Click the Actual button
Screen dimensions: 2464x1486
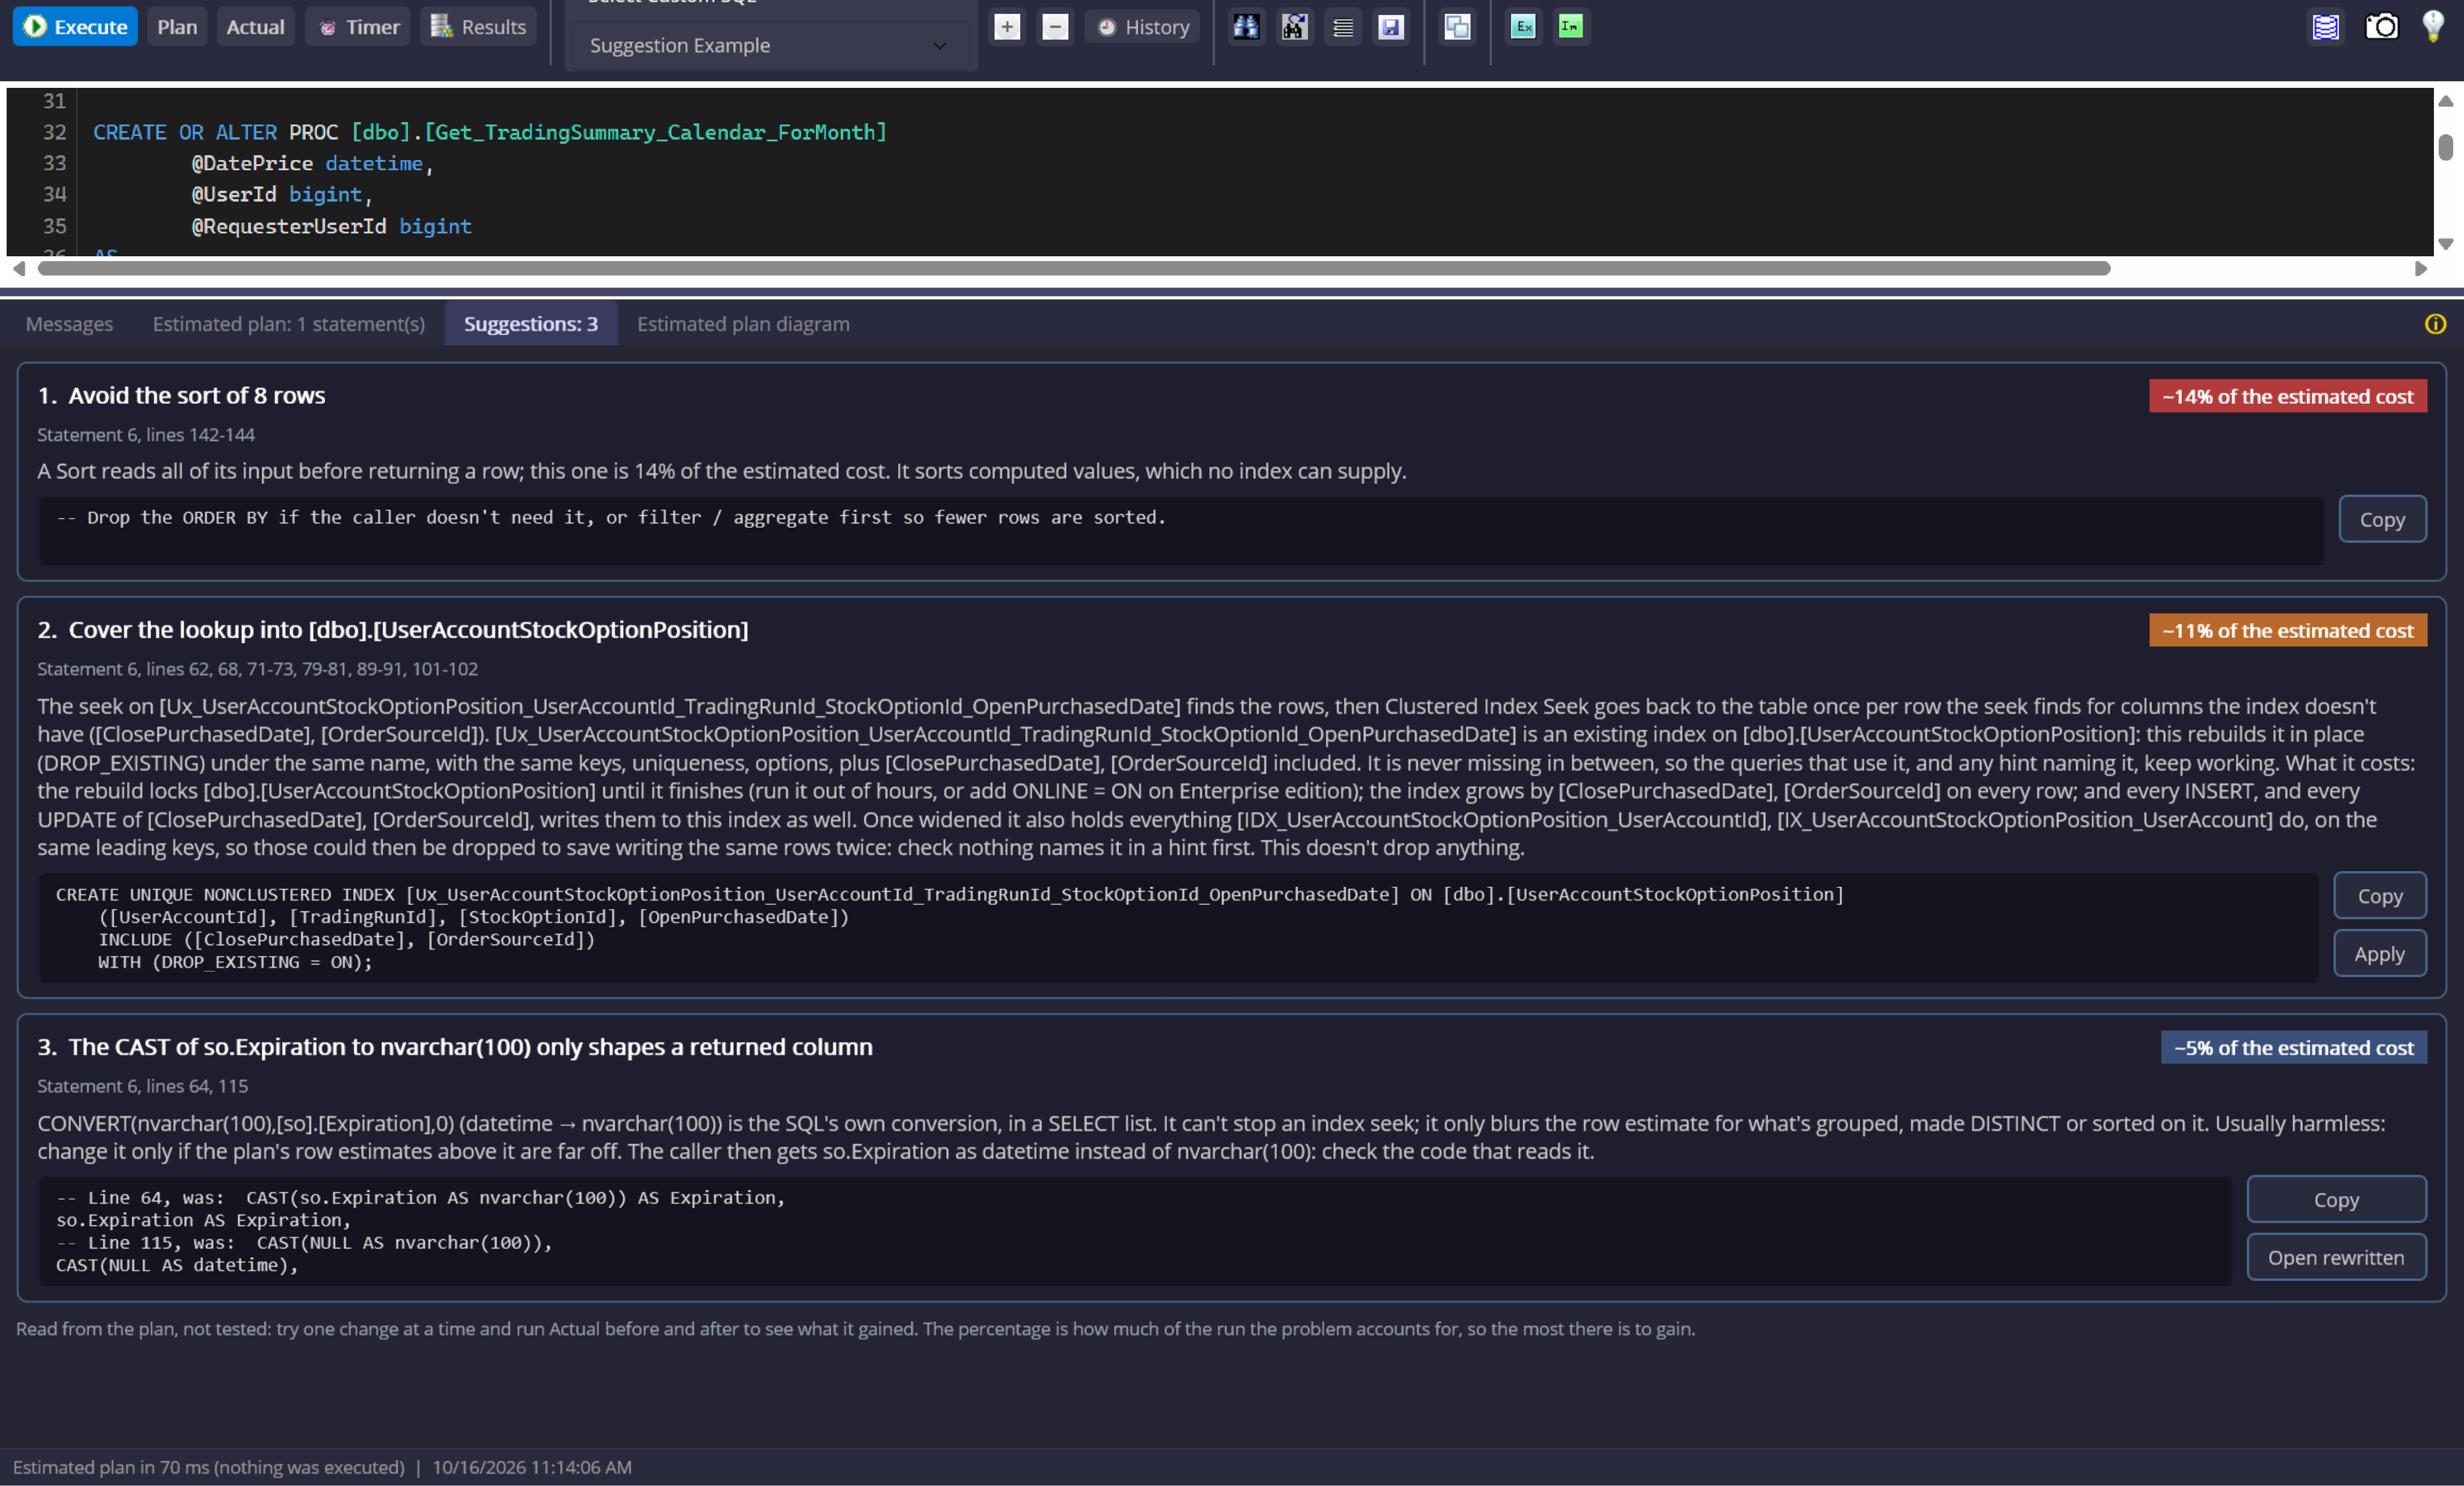click(x=255, y=27)
